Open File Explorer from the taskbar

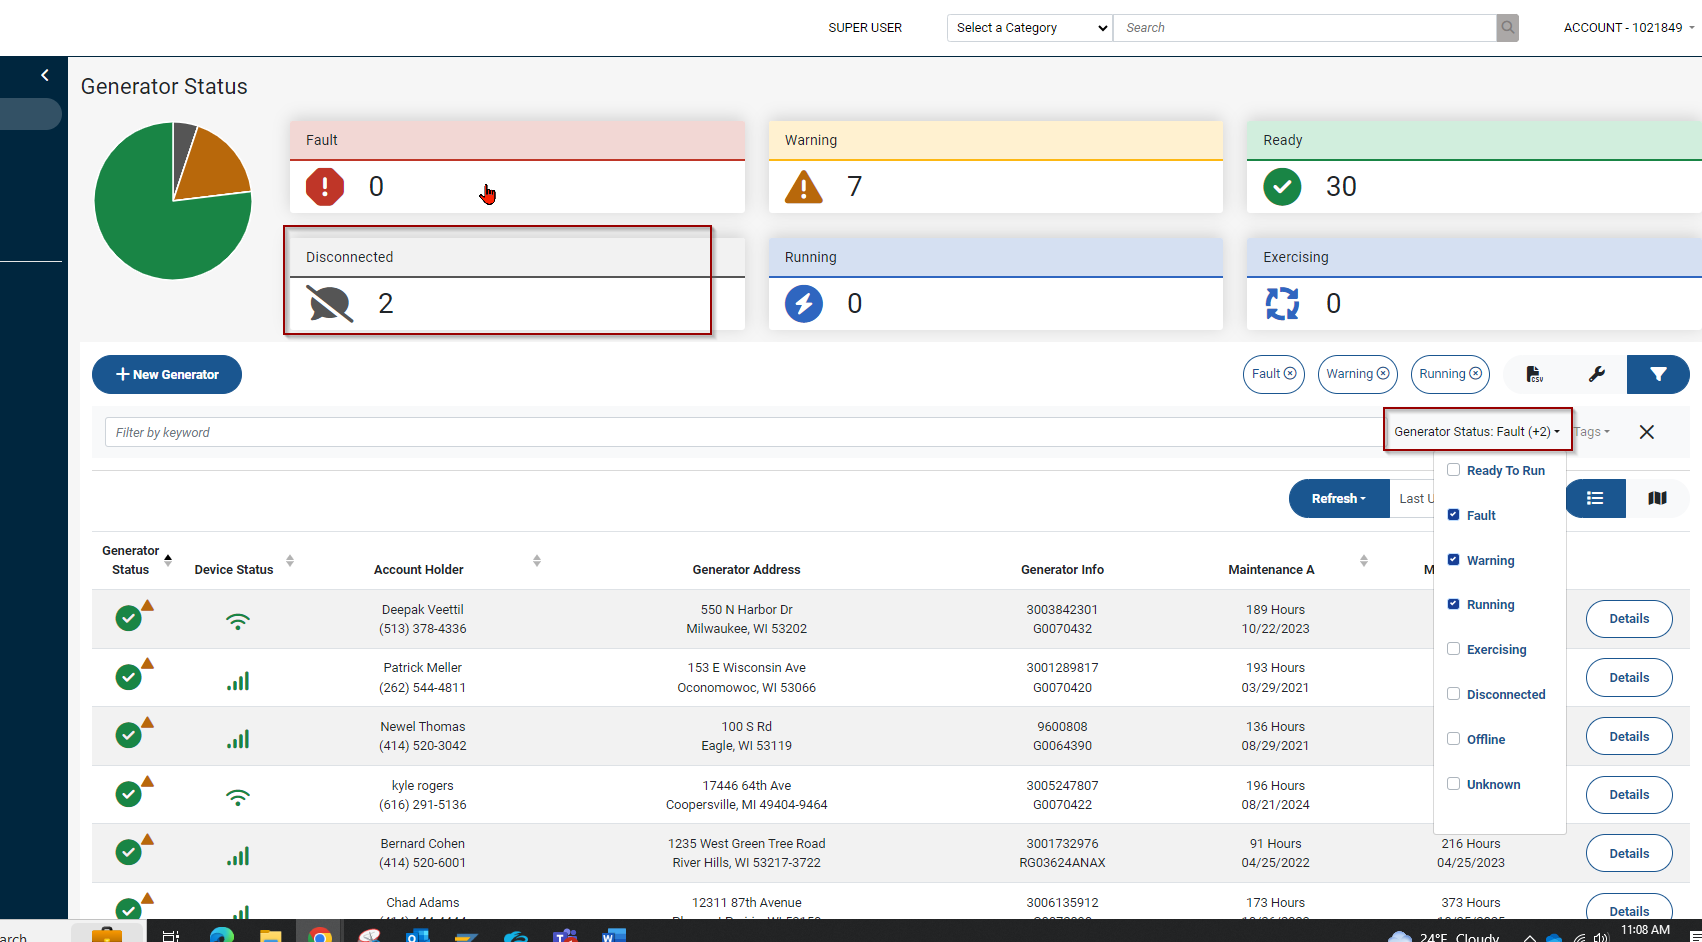point(270,936)
